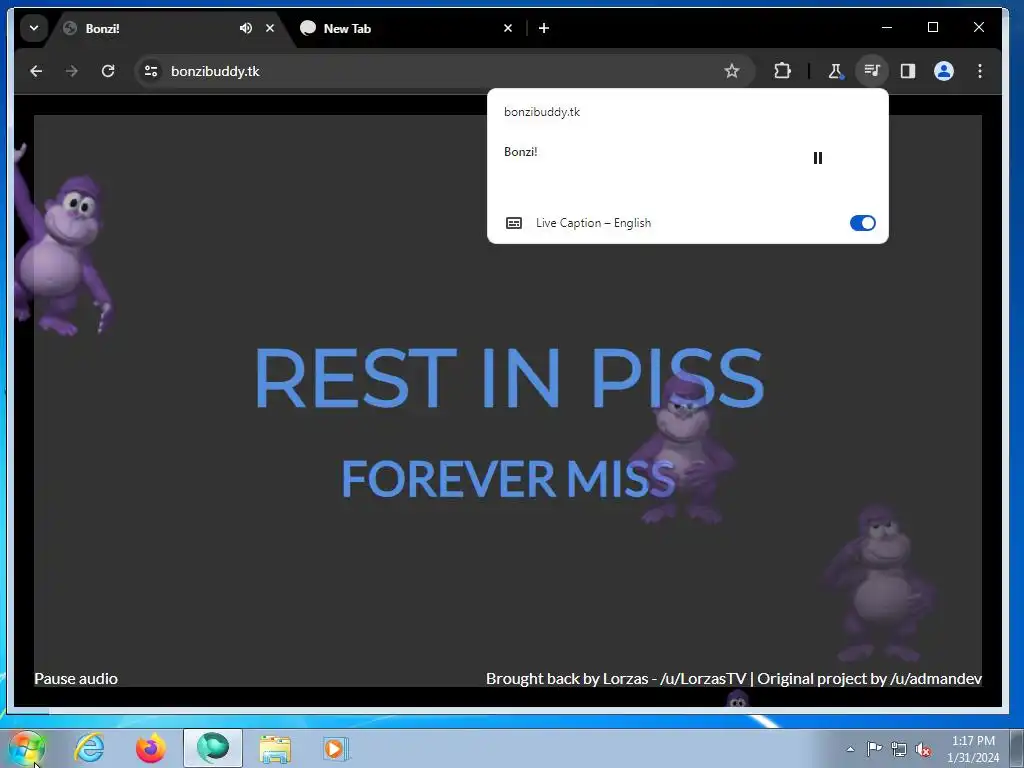The image size is (1024, 768).
Task: Open the tab search dropdown arrow
Action: 33,28
